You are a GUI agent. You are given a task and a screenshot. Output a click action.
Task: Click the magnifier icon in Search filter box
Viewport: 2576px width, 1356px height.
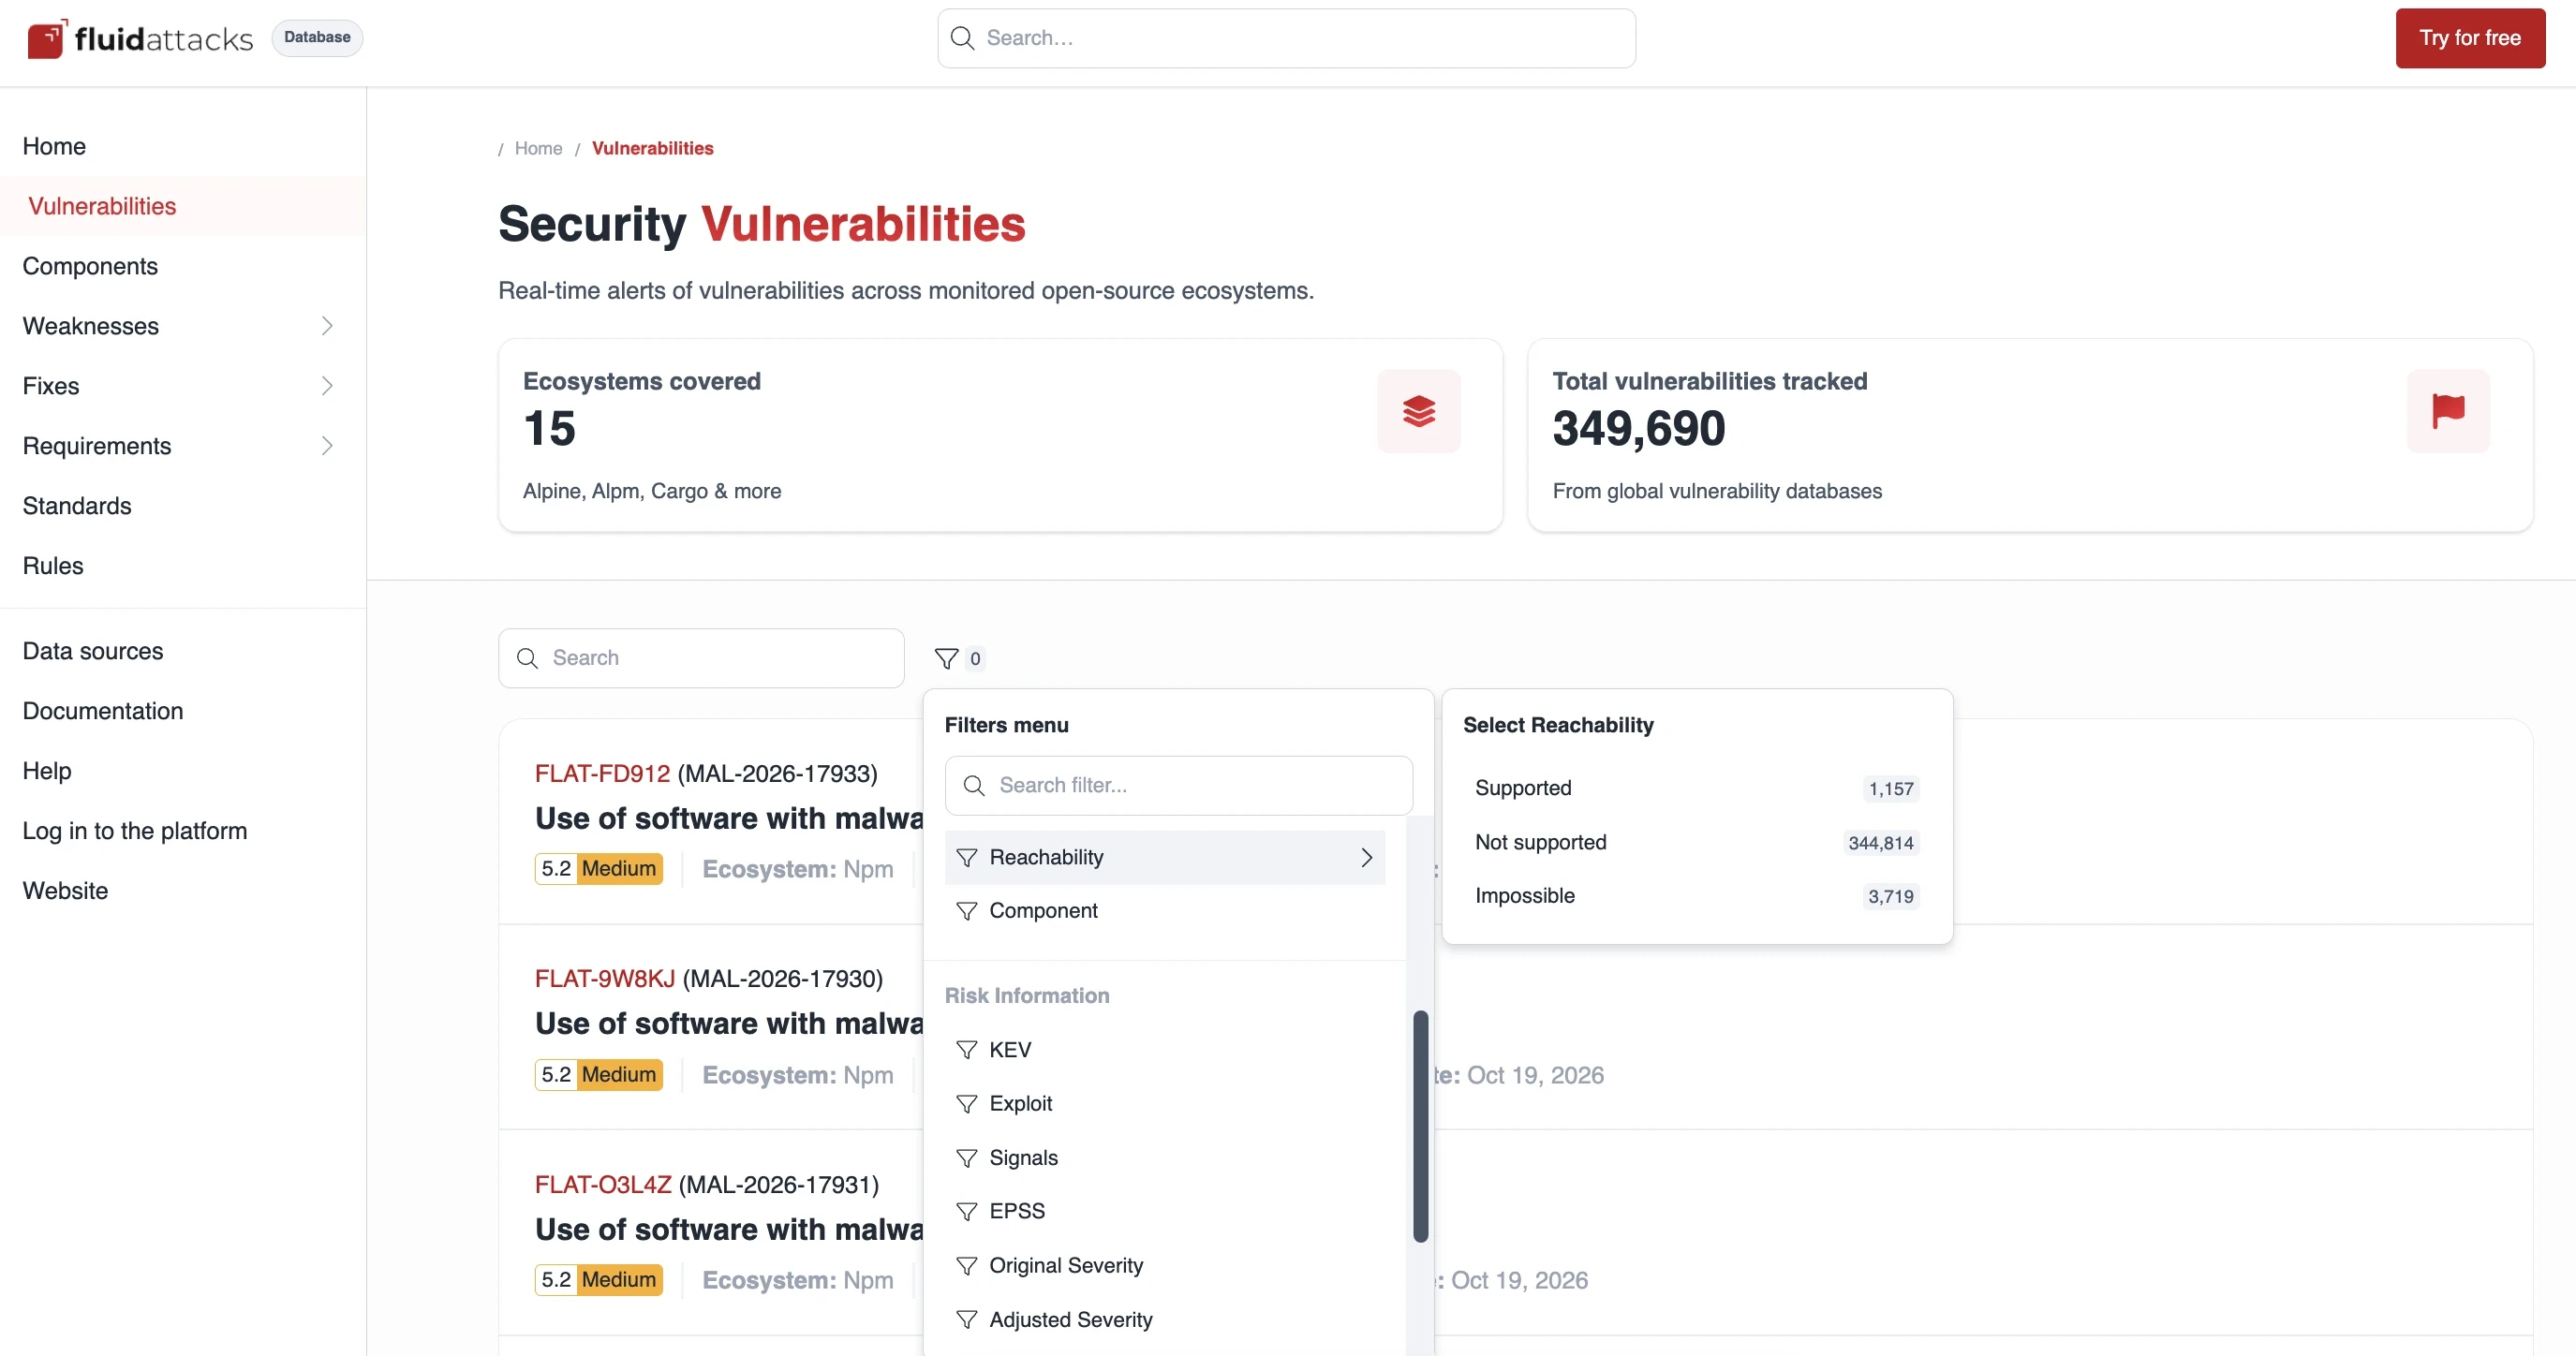tap(973, 785)
